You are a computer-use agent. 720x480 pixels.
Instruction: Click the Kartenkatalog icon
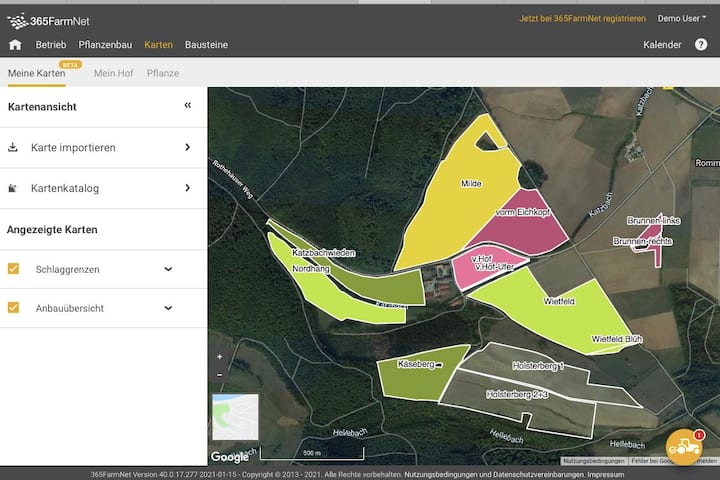click(x=13, y=188)
